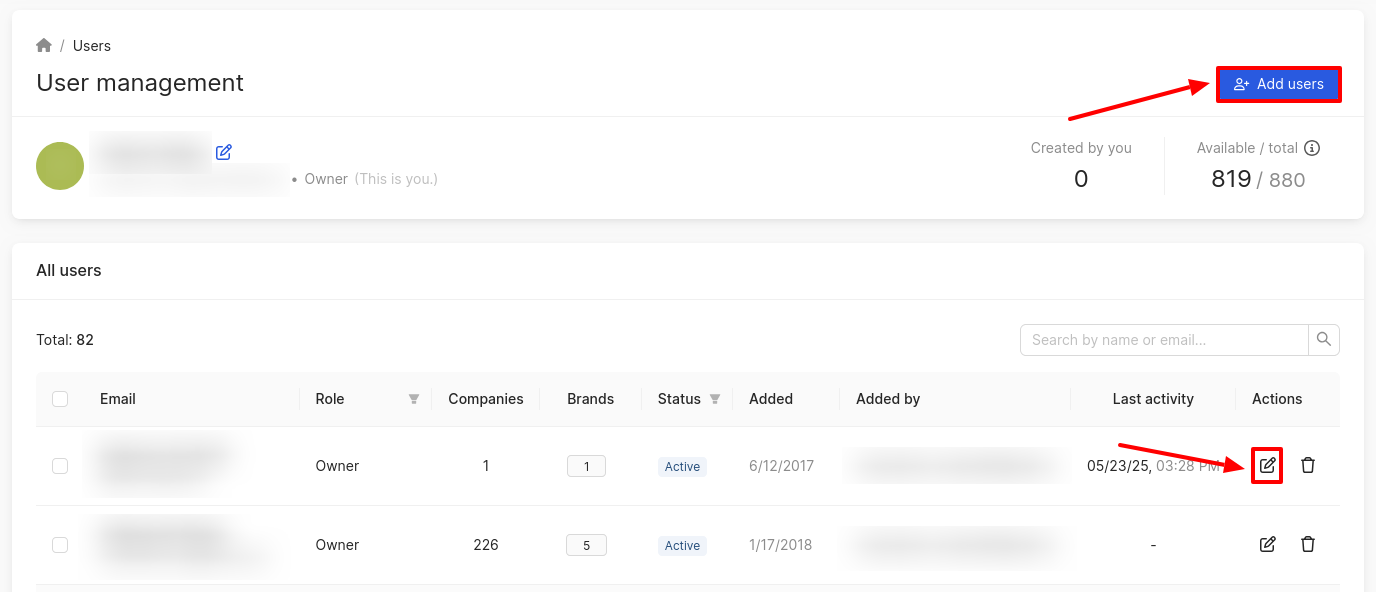Expand brands badge showing 1
Screen dimensions: 1376x592
(x=586, y=466)
